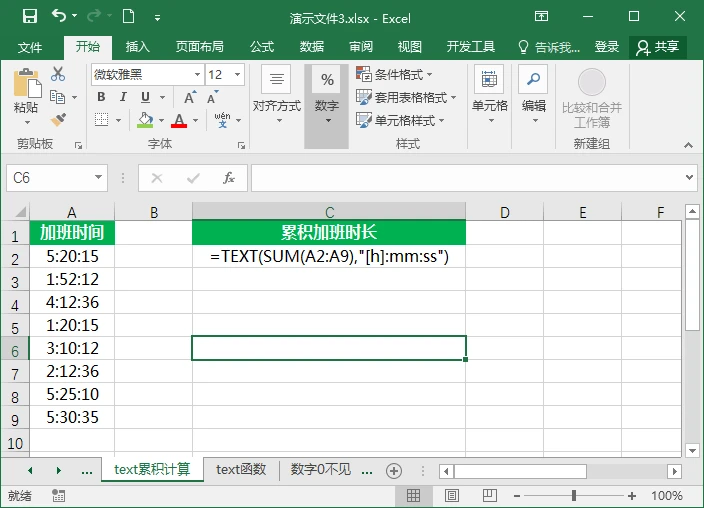
Task: Click the 告诉我 lightbulb search box
Action: 549,47
